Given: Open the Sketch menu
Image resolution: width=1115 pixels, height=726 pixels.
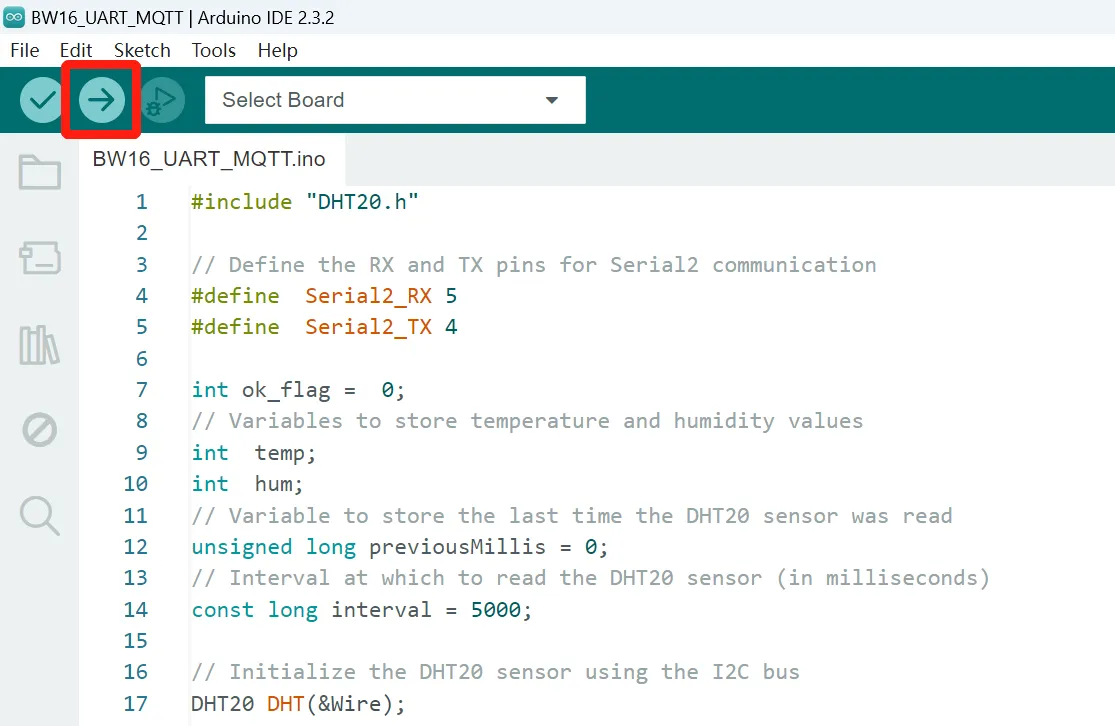Looking at the screenshot, I should (x=142, y=50).
